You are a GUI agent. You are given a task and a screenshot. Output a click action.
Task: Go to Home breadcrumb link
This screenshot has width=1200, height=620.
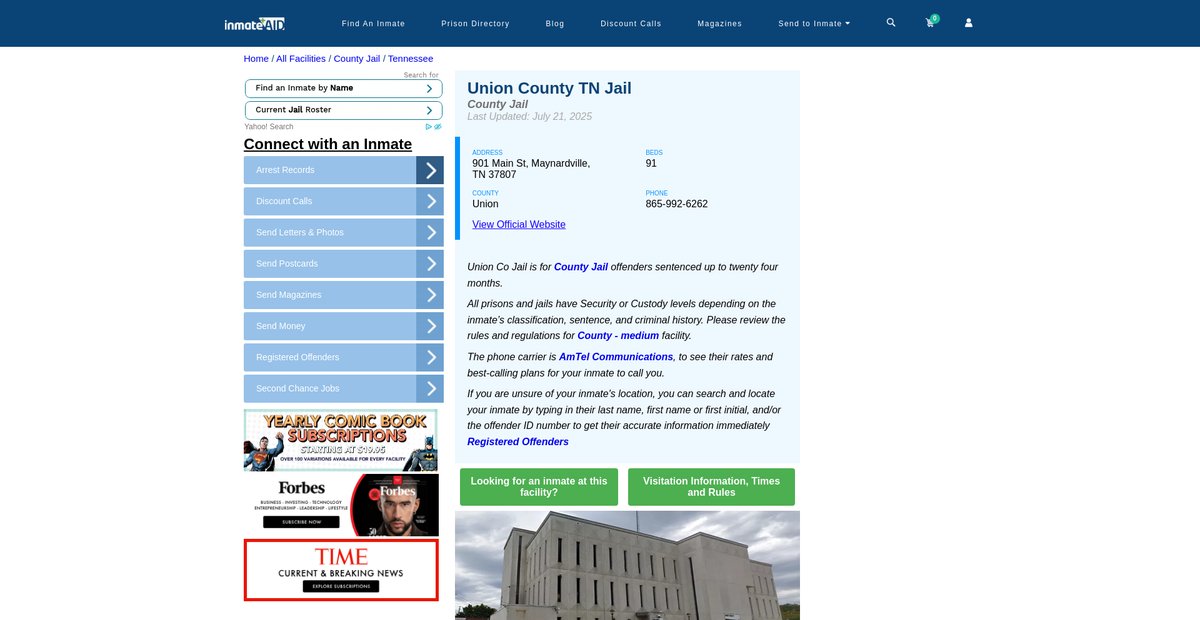256,59
